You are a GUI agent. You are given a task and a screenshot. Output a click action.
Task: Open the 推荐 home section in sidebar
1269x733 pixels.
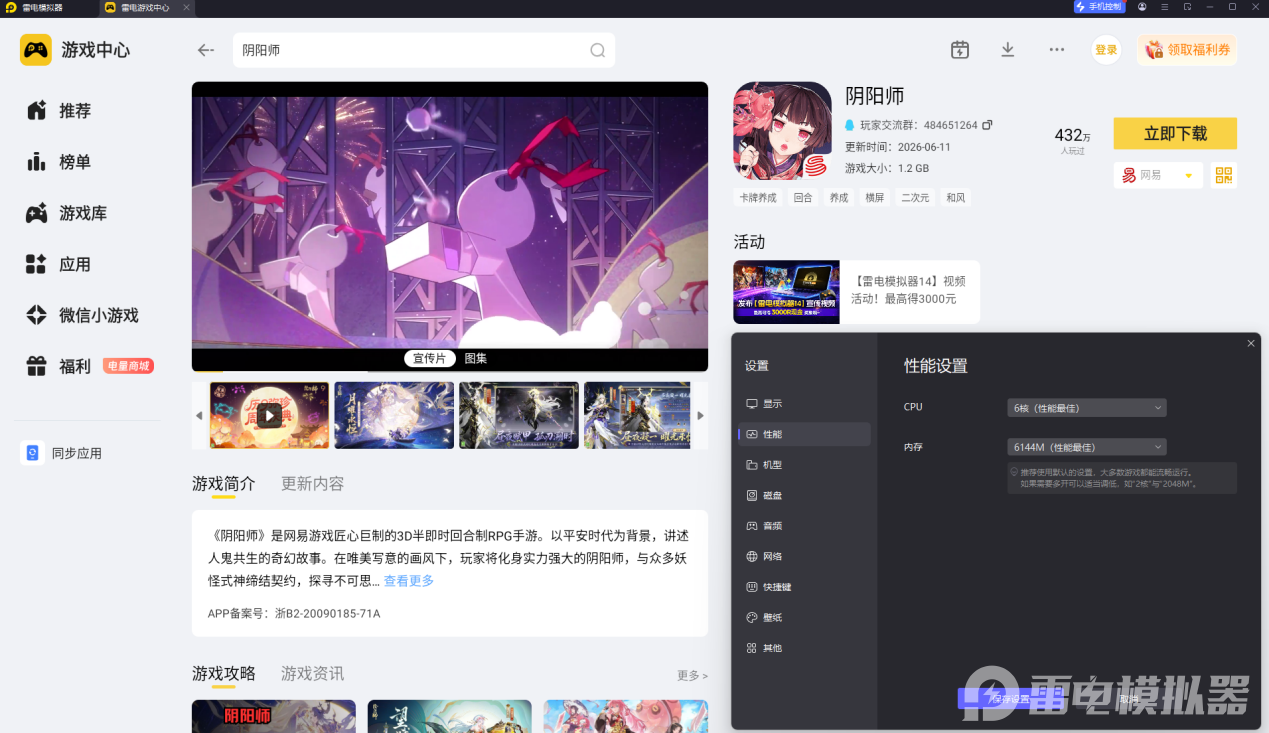click(74, 111)
